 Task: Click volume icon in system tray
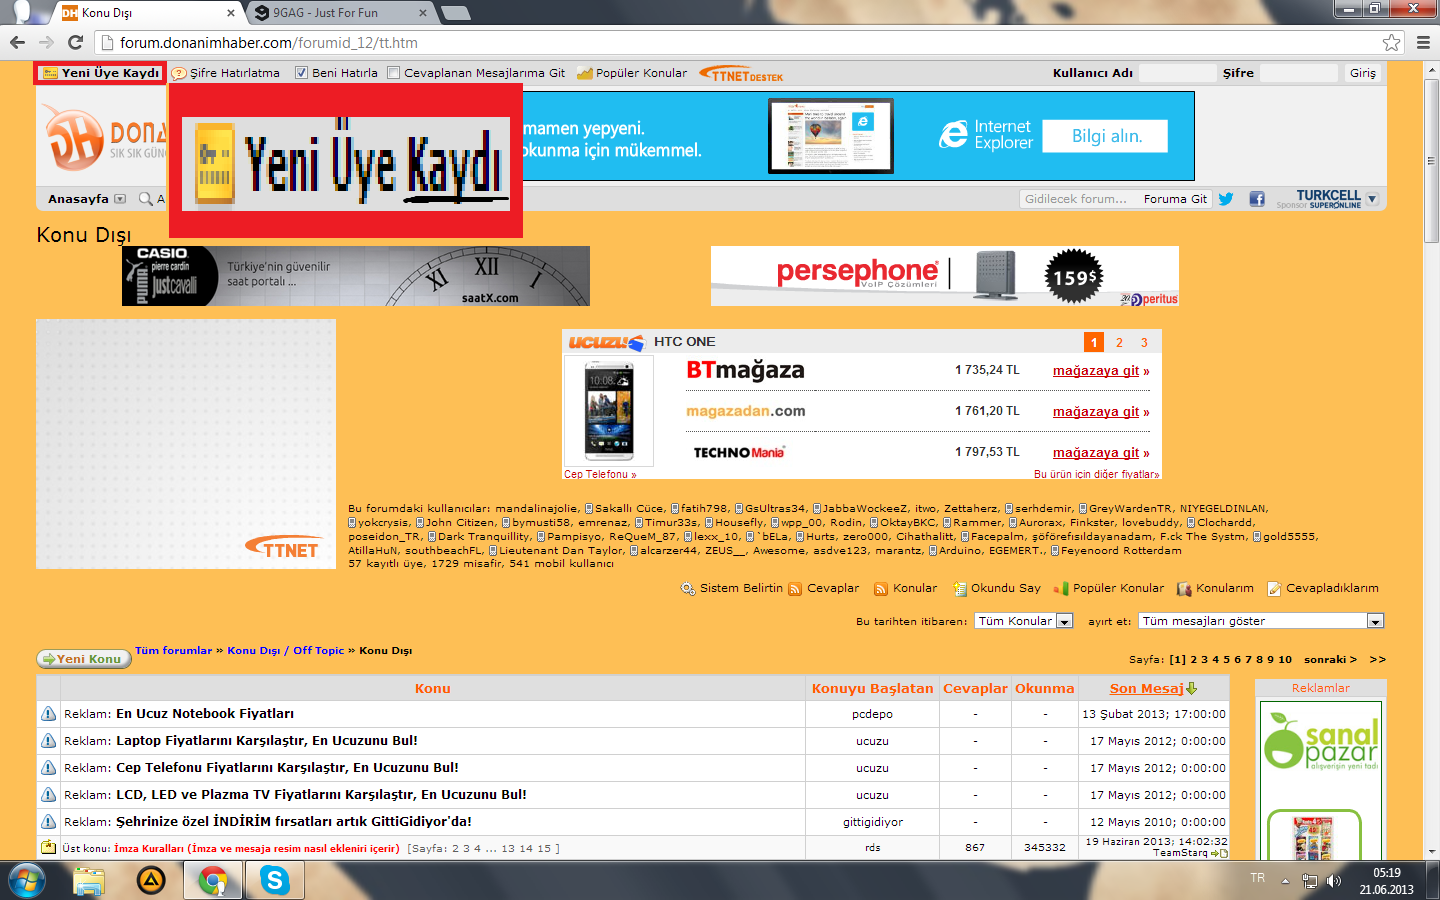pos(1333,881)
